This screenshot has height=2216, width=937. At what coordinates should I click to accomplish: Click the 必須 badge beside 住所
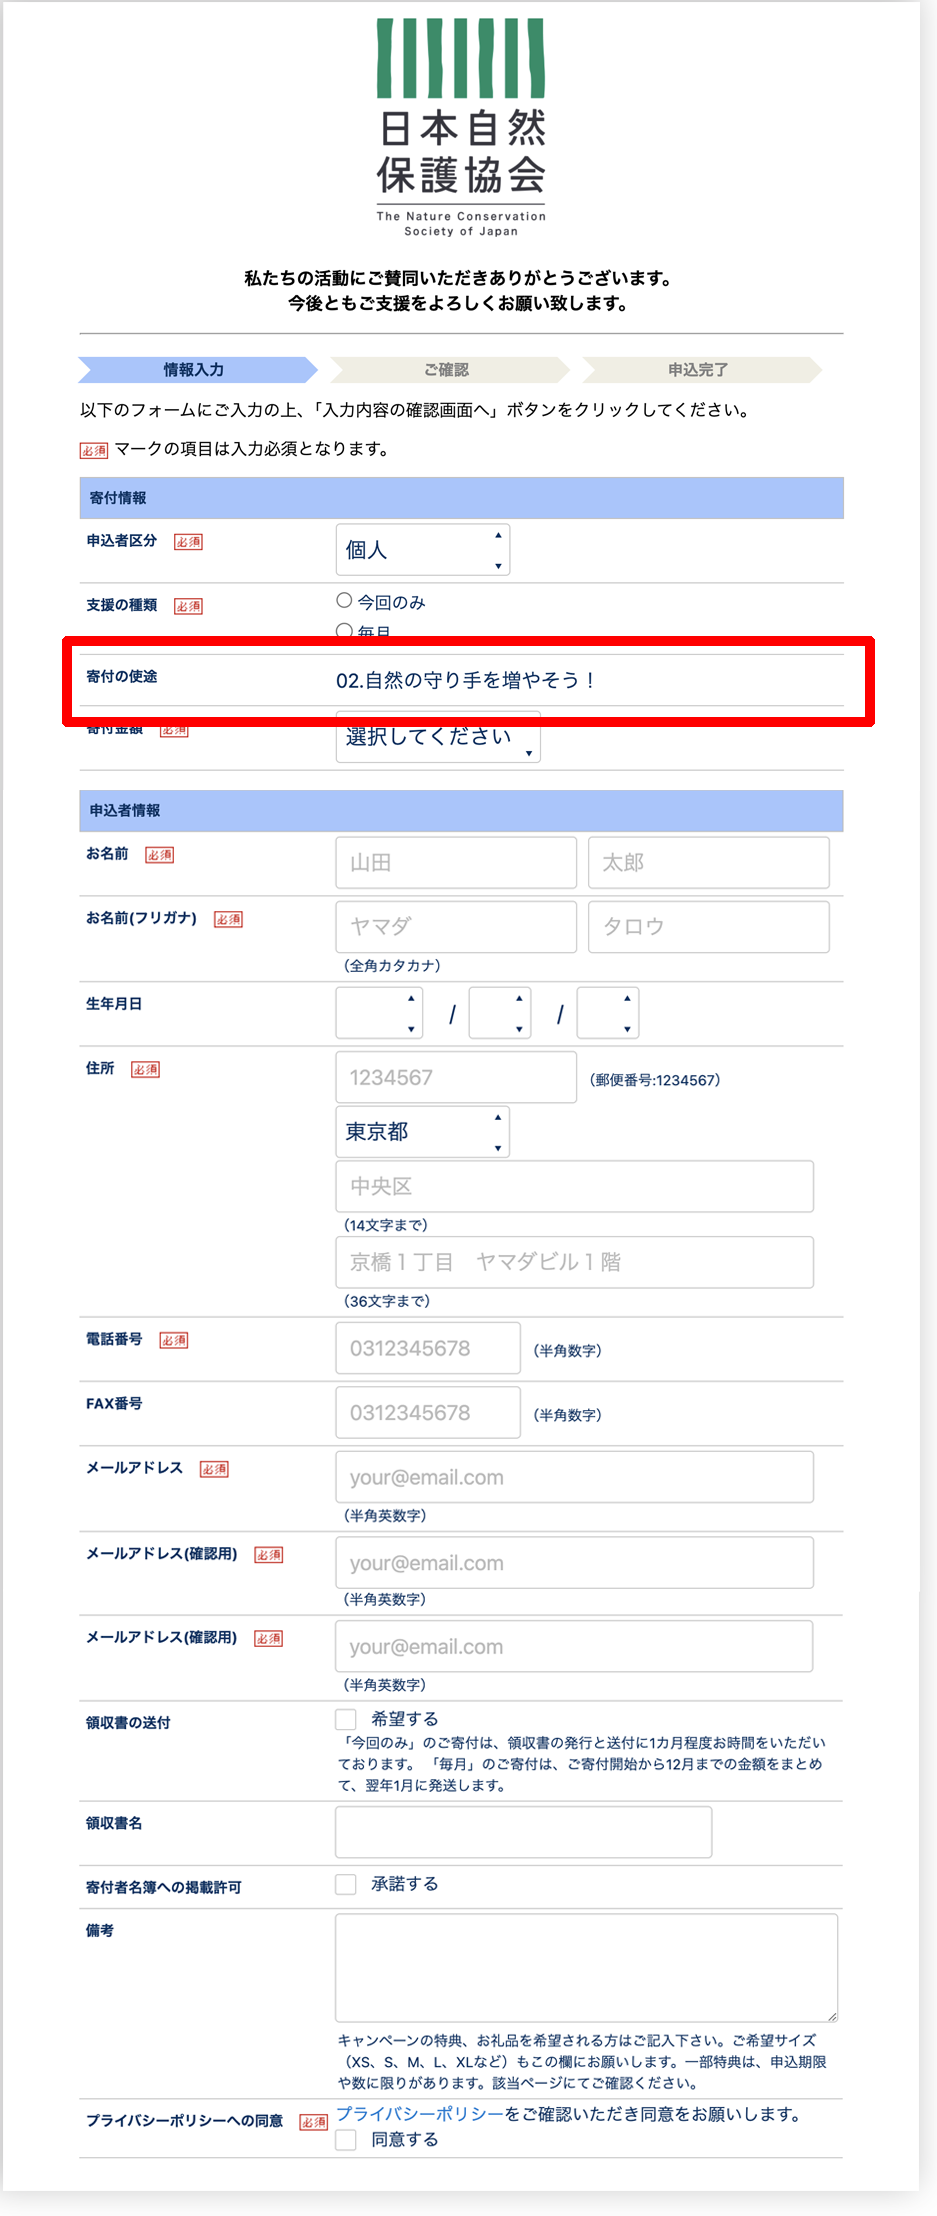pyautogui.click(x=145, y=1070)
